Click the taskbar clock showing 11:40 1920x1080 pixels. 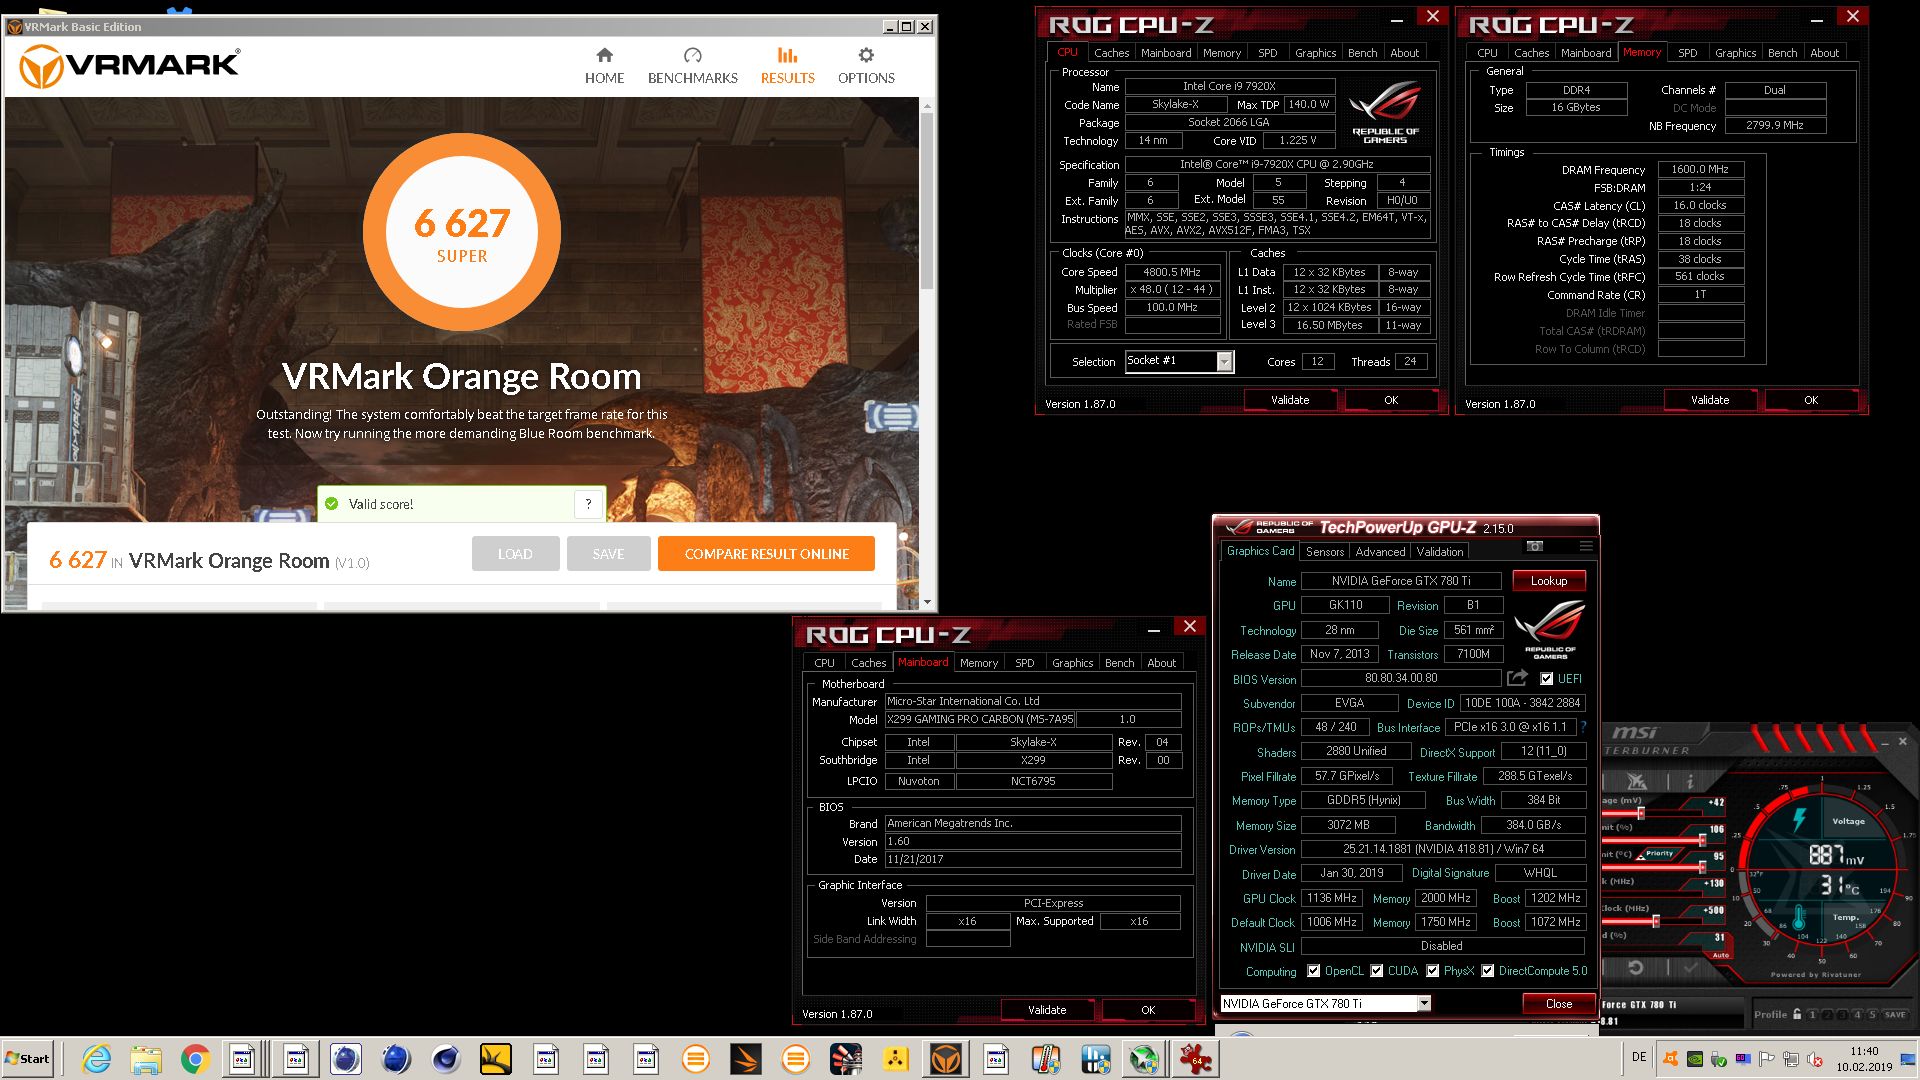click(x=1863, y=1059)
